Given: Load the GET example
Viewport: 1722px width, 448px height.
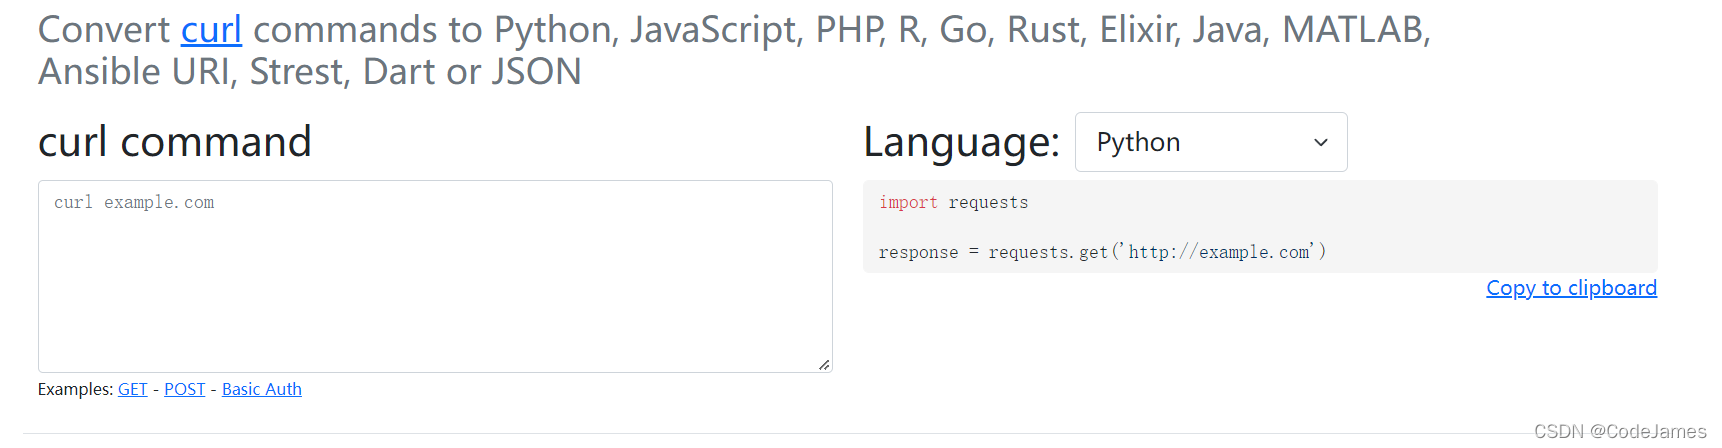Looking at the screenshot, I should click(132, 389).
